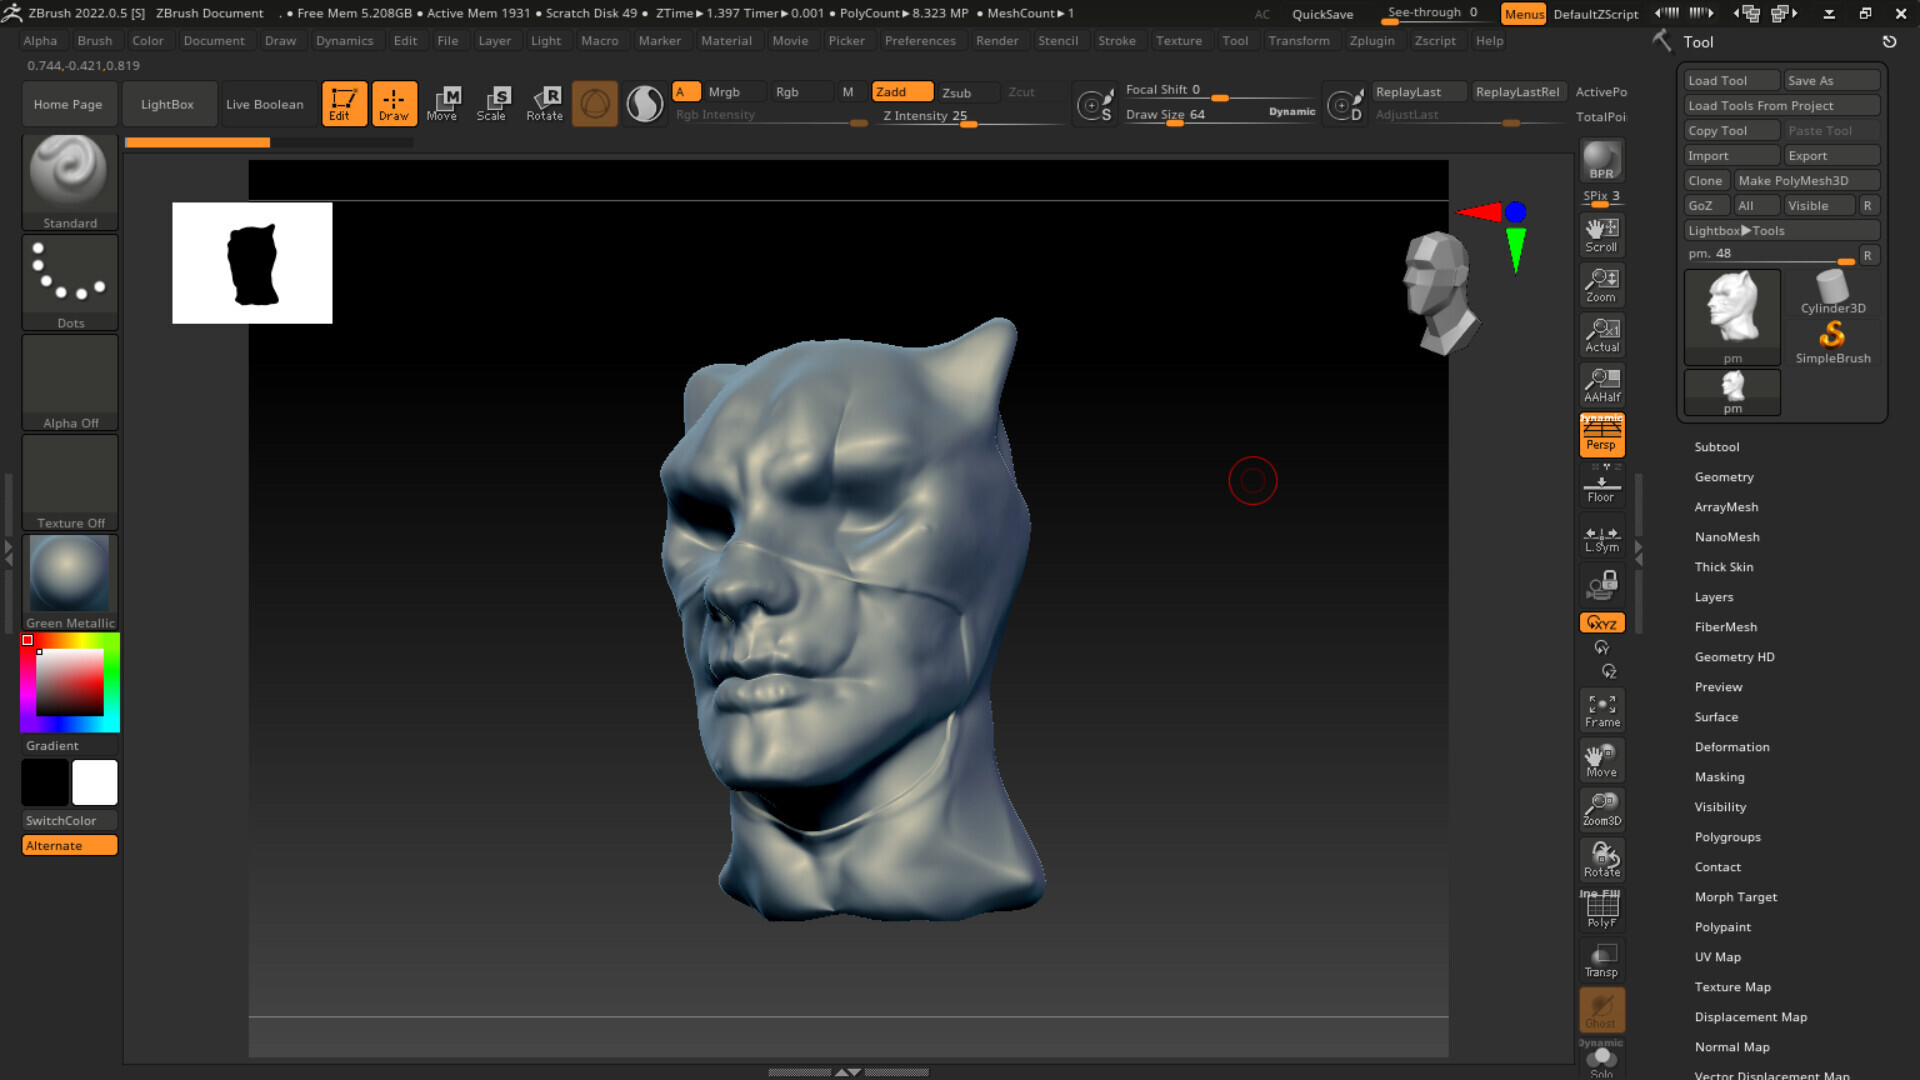Open the Zplugin menu

click(1371, 40)
